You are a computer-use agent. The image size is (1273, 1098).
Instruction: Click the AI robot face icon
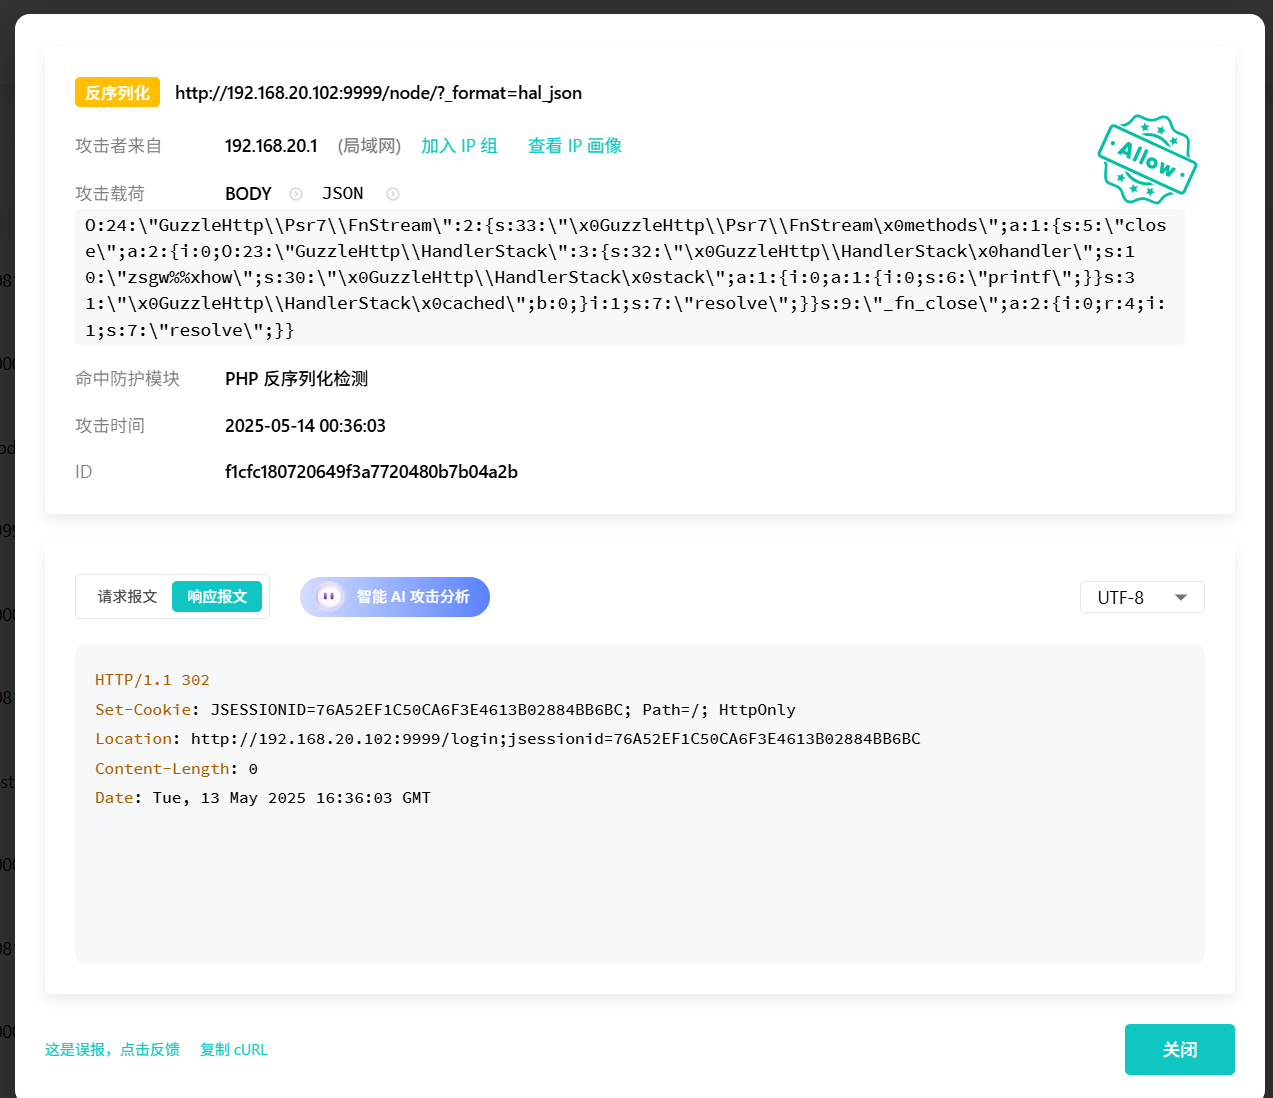(x=329, y=597)
